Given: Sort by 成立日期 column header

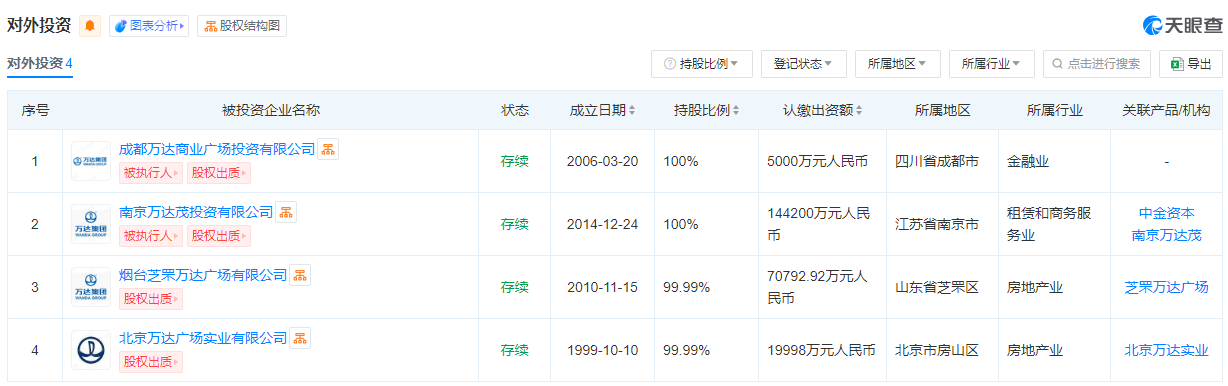Looking at the screenshot, I should pyautogui.click(x=602, y=110).
